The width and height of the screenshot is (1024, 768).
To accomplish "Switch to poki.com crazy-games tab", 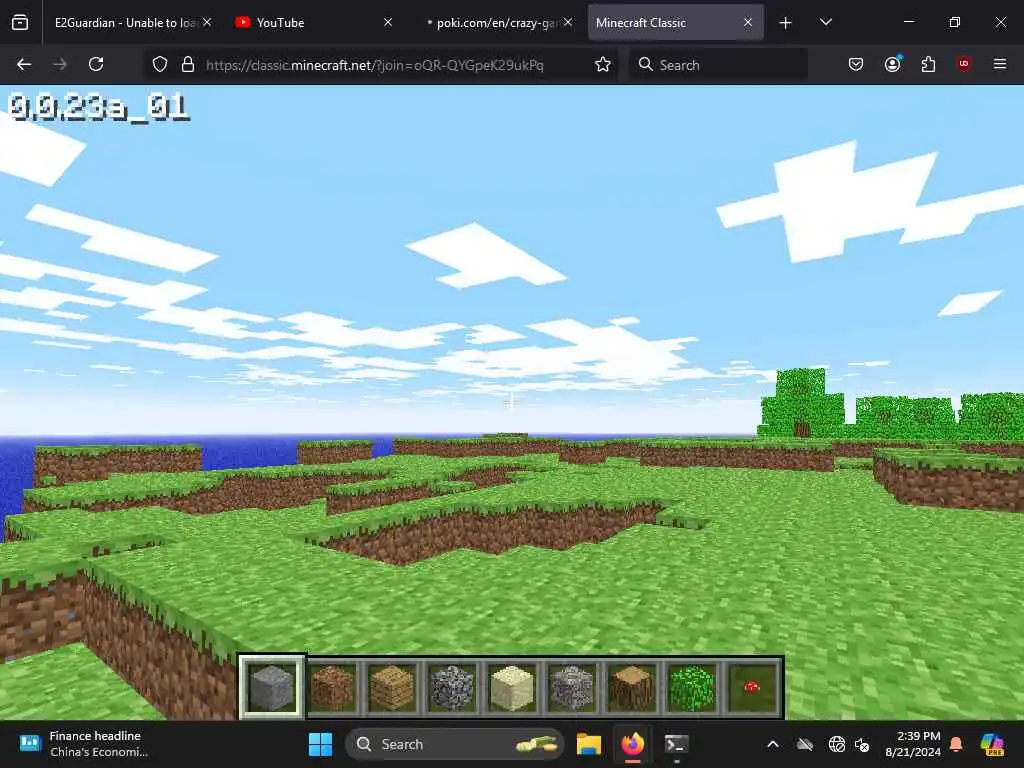I will [x=494, y=23].
